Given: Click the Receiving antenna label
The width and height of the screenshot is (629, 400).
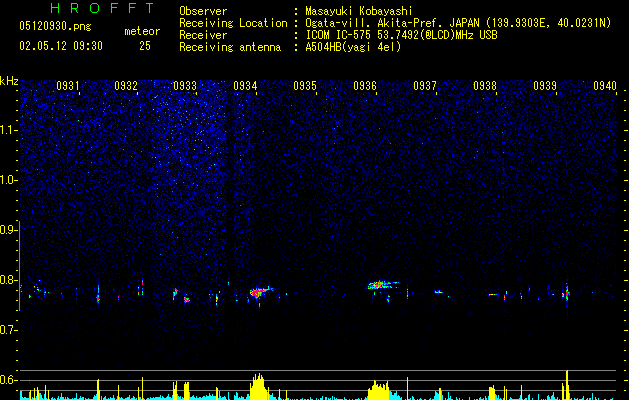Looking at the screenshot, I should (x=230, y=47).
